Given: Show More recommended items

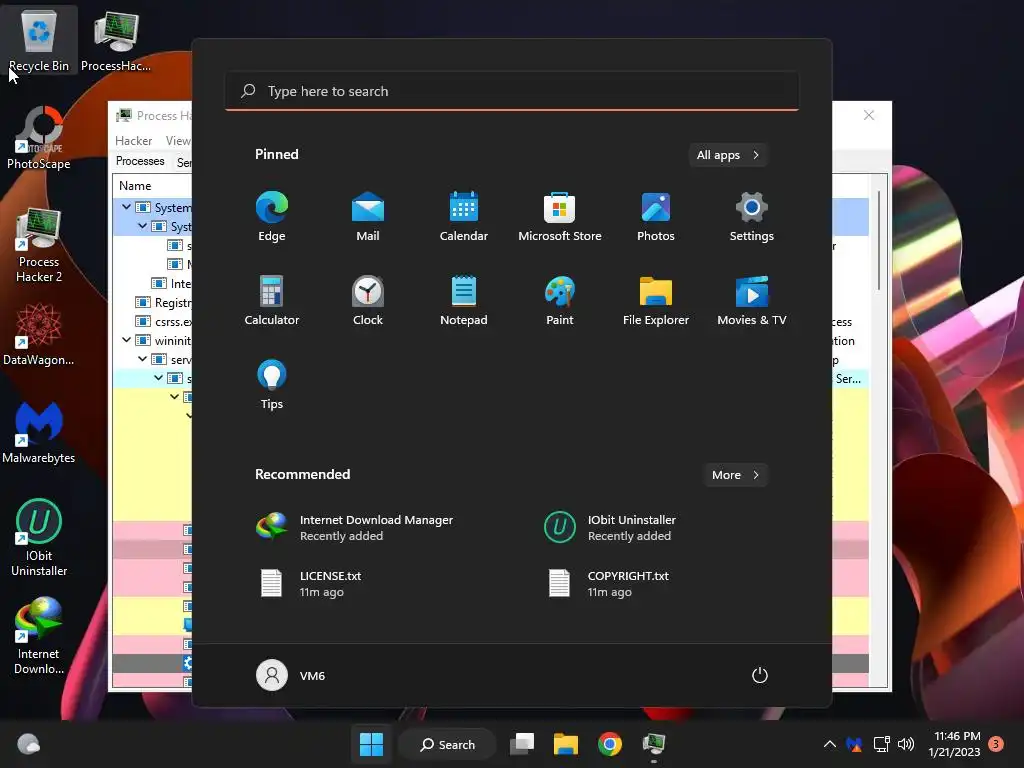Looking at the screenshot, I should click(x=735, y=475).
